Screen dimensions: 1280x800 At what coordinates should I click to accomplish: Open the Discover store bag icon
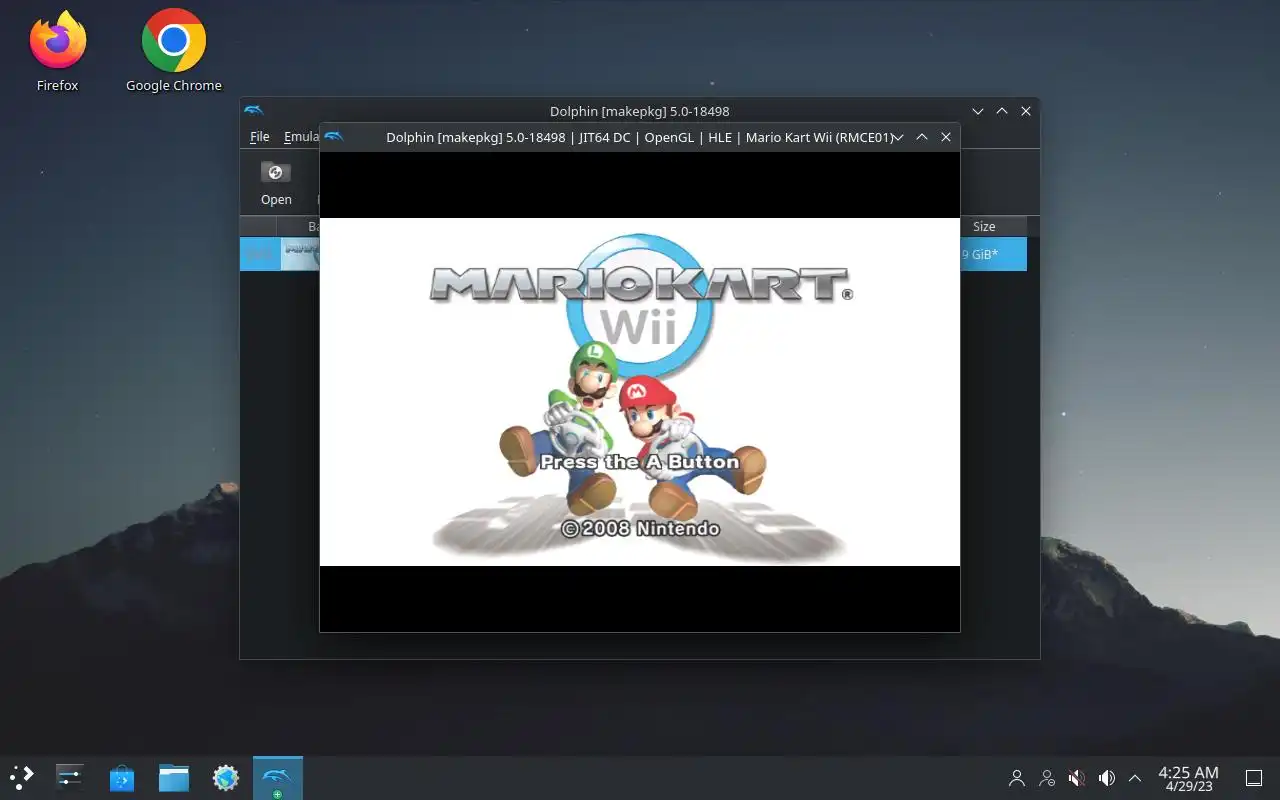click(122, 777)
